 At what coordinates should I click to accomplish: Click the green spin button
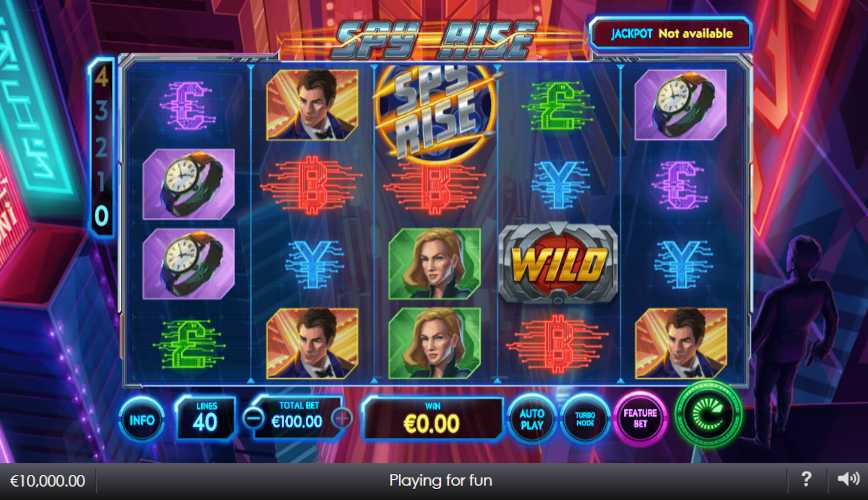[x=709, y=414]
